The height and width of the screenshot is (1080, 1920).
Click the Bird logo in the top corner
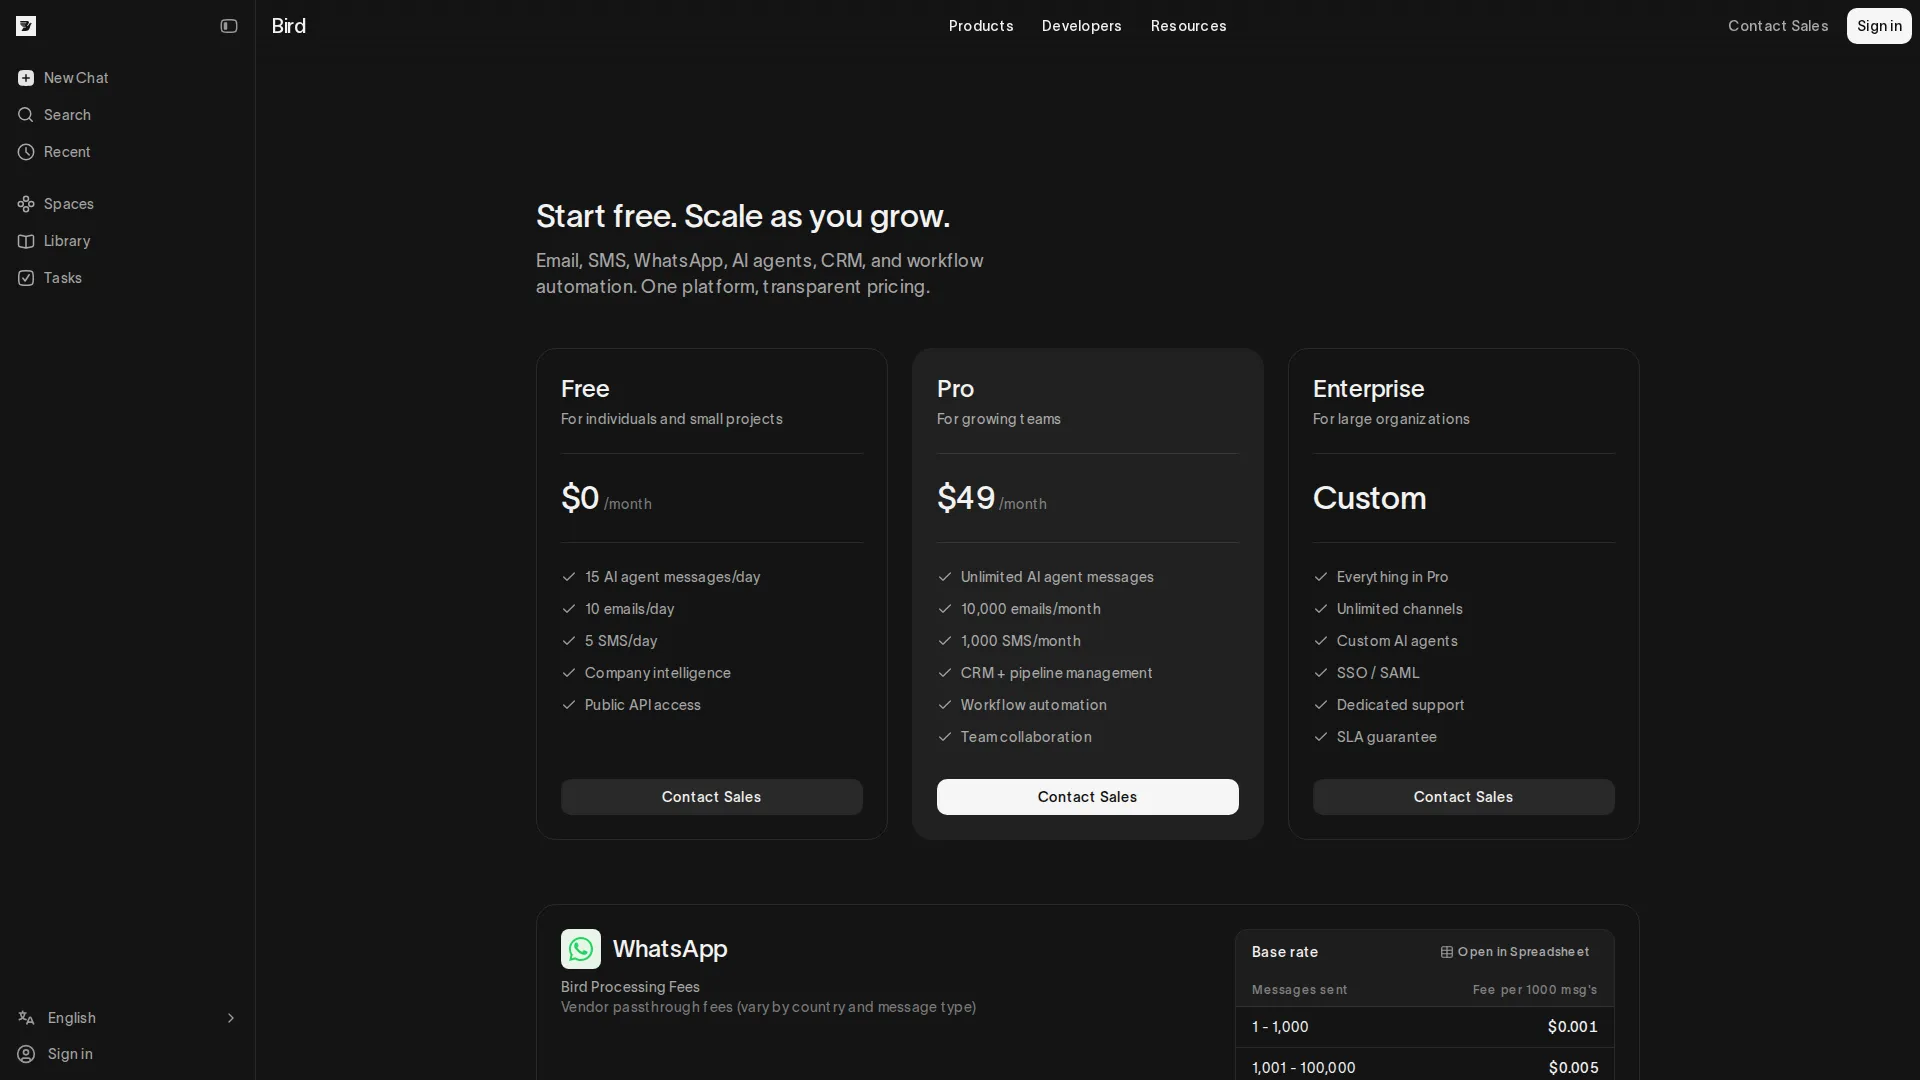click(x=25, y=26)
